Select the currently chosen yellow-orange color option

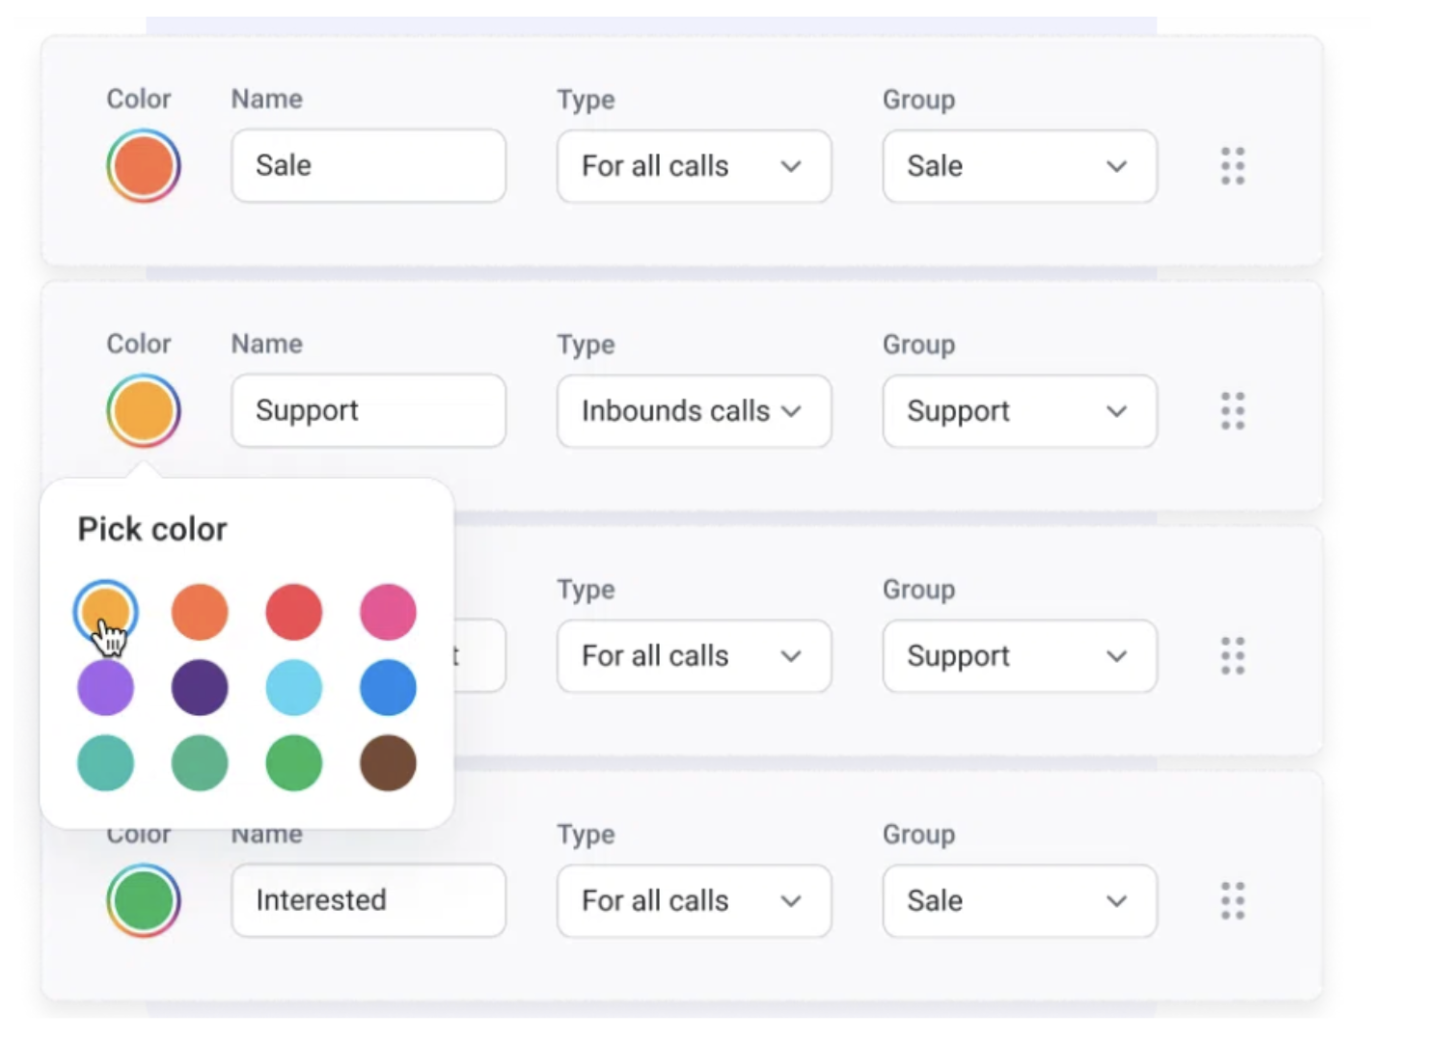(106, 611)
